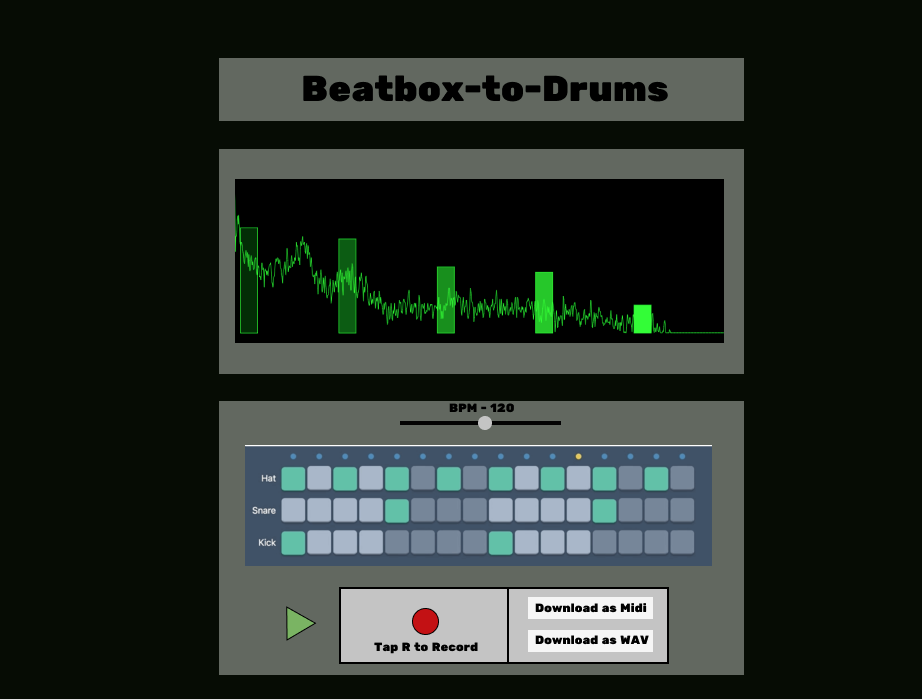This screenshot has width=922, height=700.
Task: Click the 'Tap R to Record' label
Action: [426, 647]
